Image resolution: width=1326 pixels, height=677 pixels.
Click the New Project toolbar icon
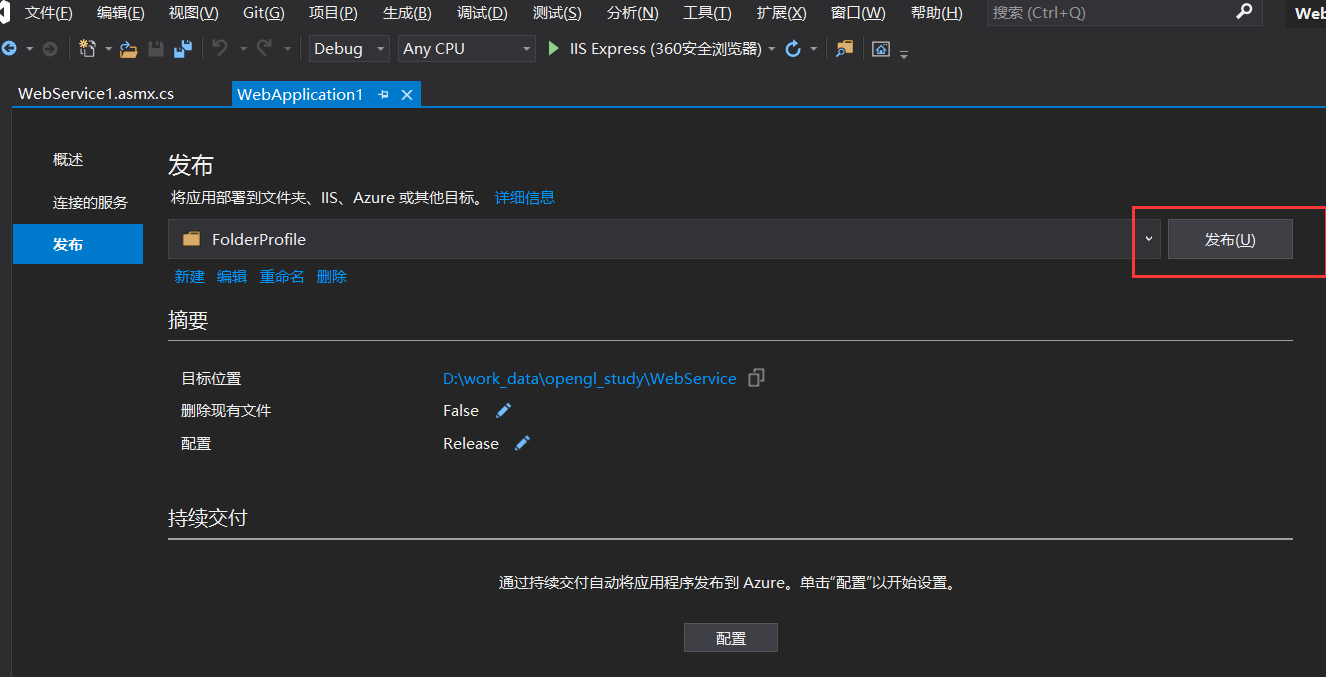click(x=88, y=48)
